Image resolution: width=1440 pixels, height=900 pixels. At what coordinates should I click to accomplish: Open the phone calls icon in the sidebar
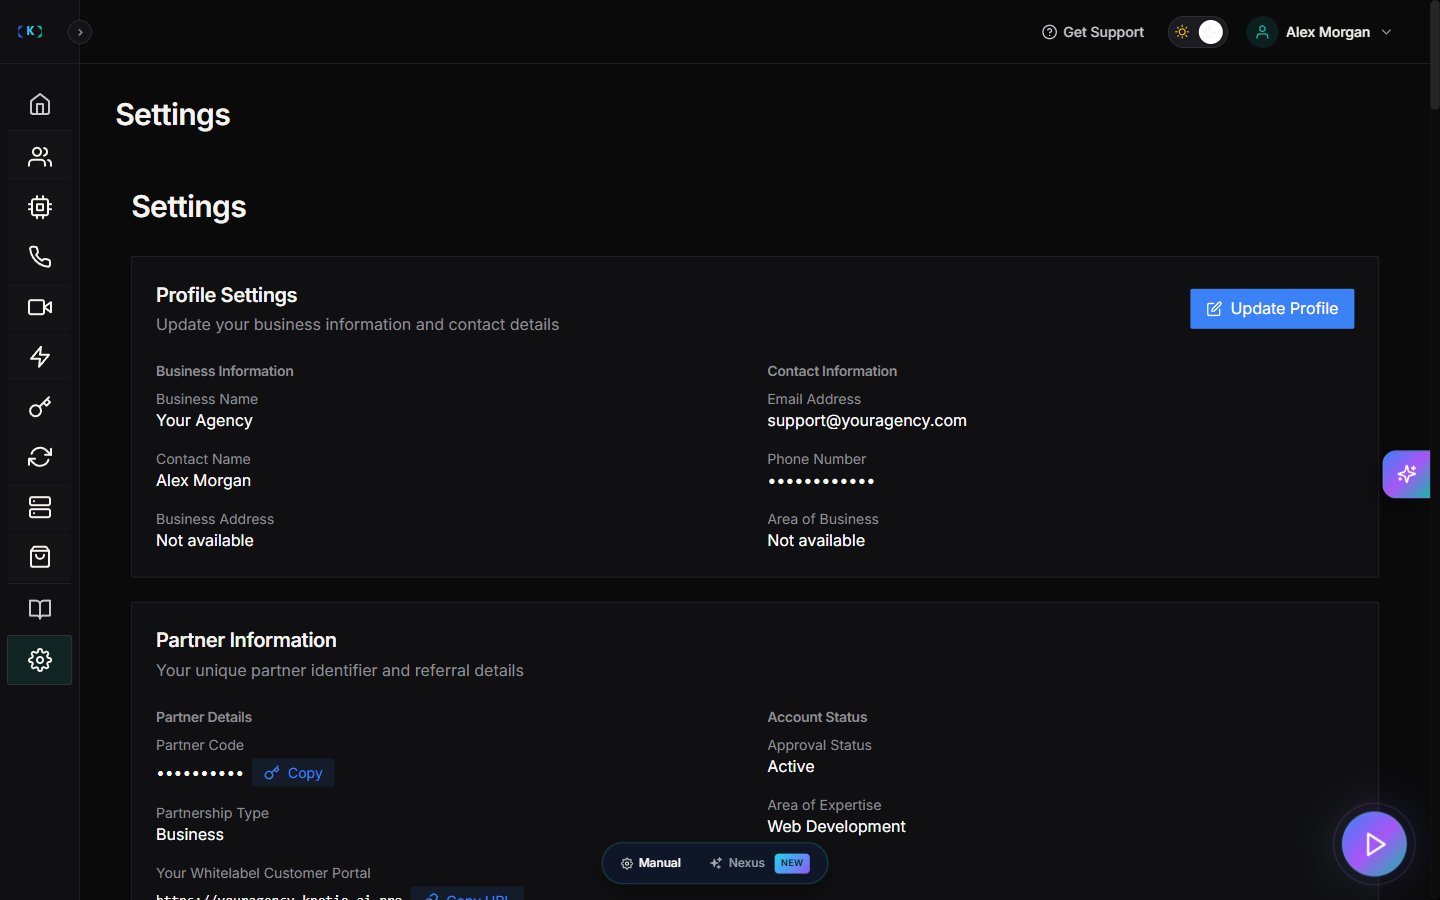(x=40, y=257)
